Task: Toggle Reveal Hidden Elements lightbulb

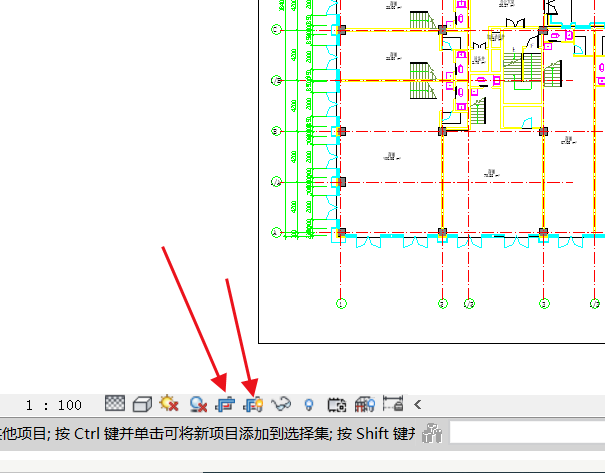Action: pyautogui.click(x=309, y=405)
